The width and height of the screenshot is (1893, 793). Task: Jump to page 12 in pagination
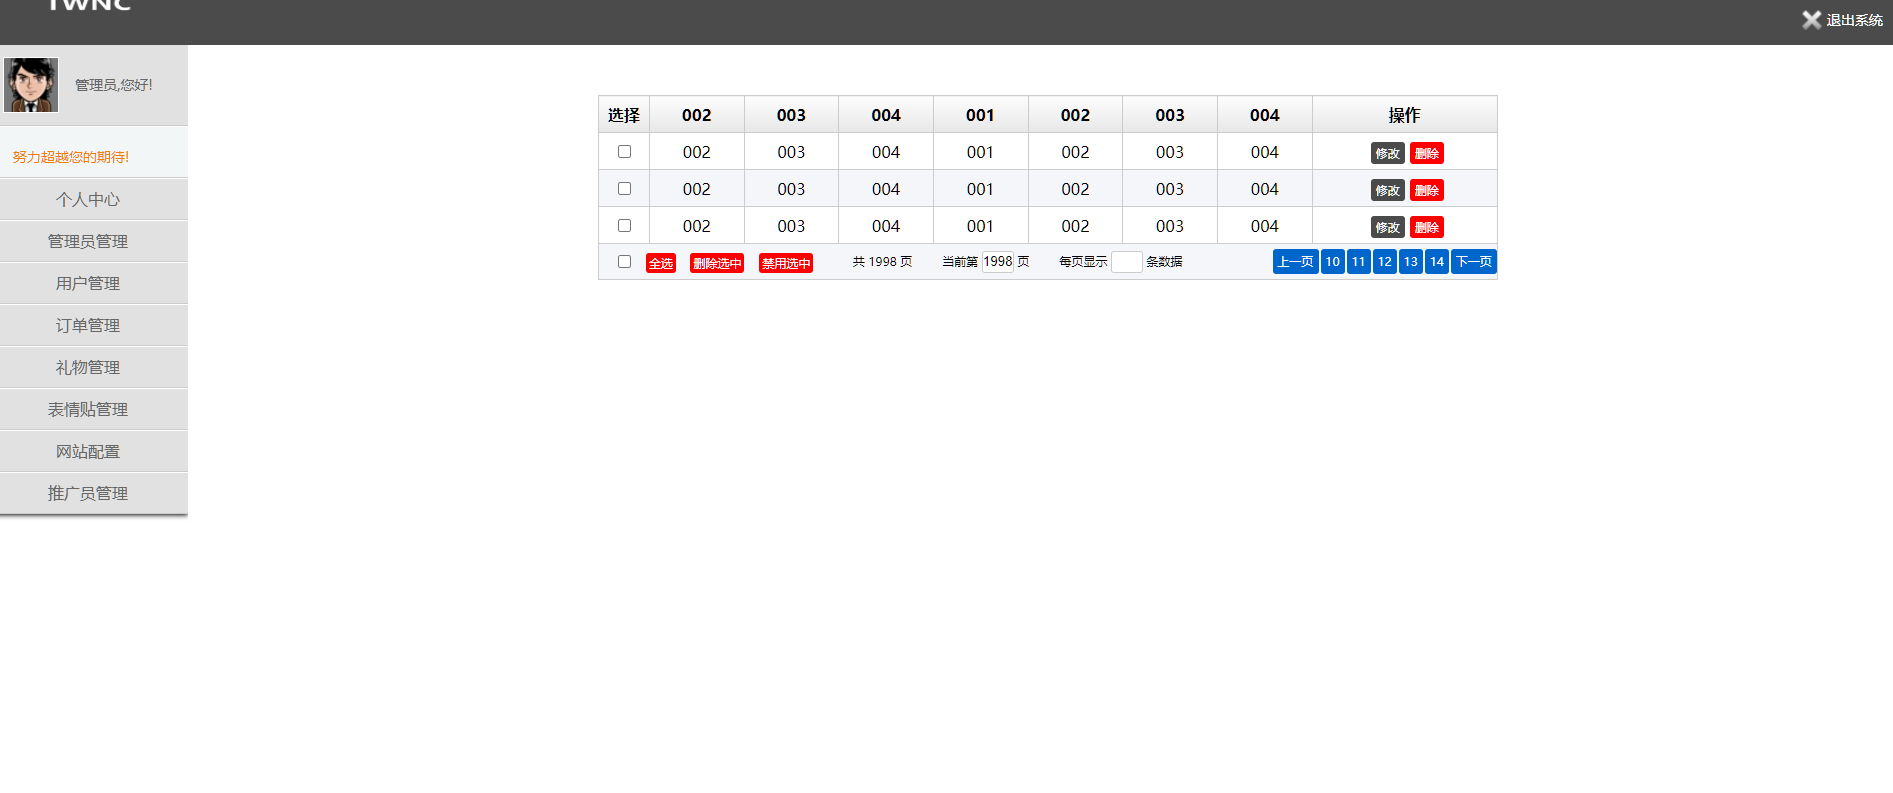(x=1384, y=262)
